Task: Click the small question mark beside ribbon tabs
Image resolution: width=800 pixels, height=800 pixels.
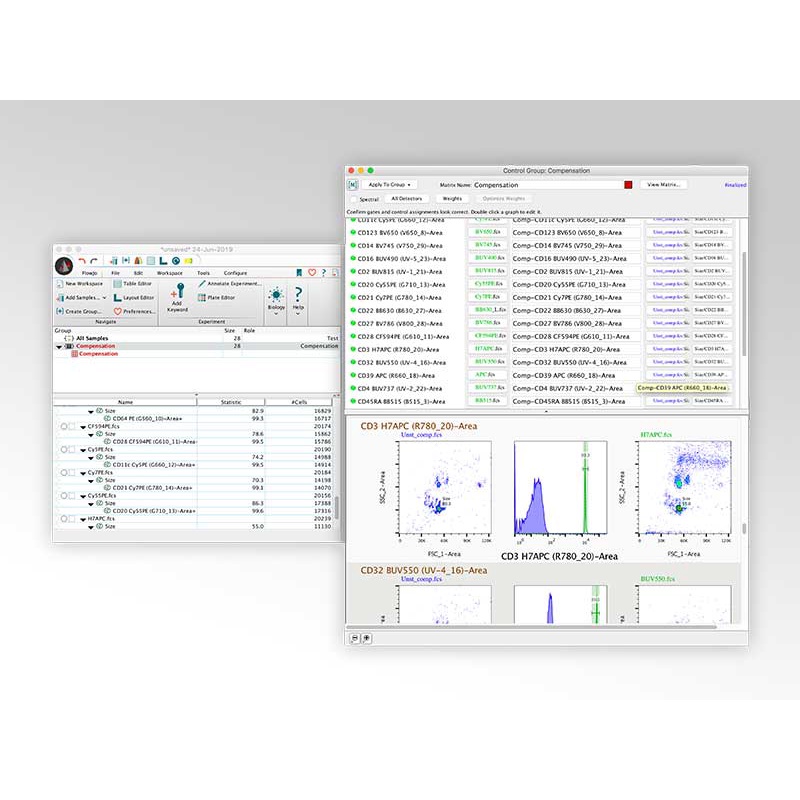Action: [x=323, y=273]
